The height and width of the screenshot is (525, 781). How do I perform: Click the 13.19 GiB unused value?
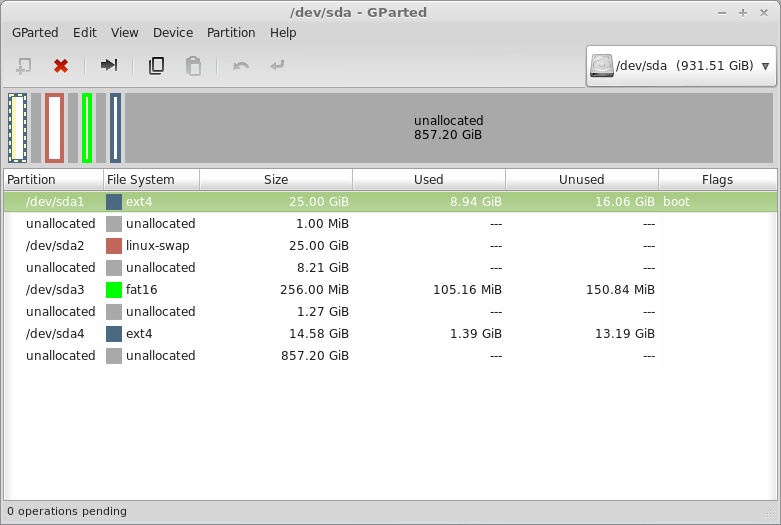point(625,334)
